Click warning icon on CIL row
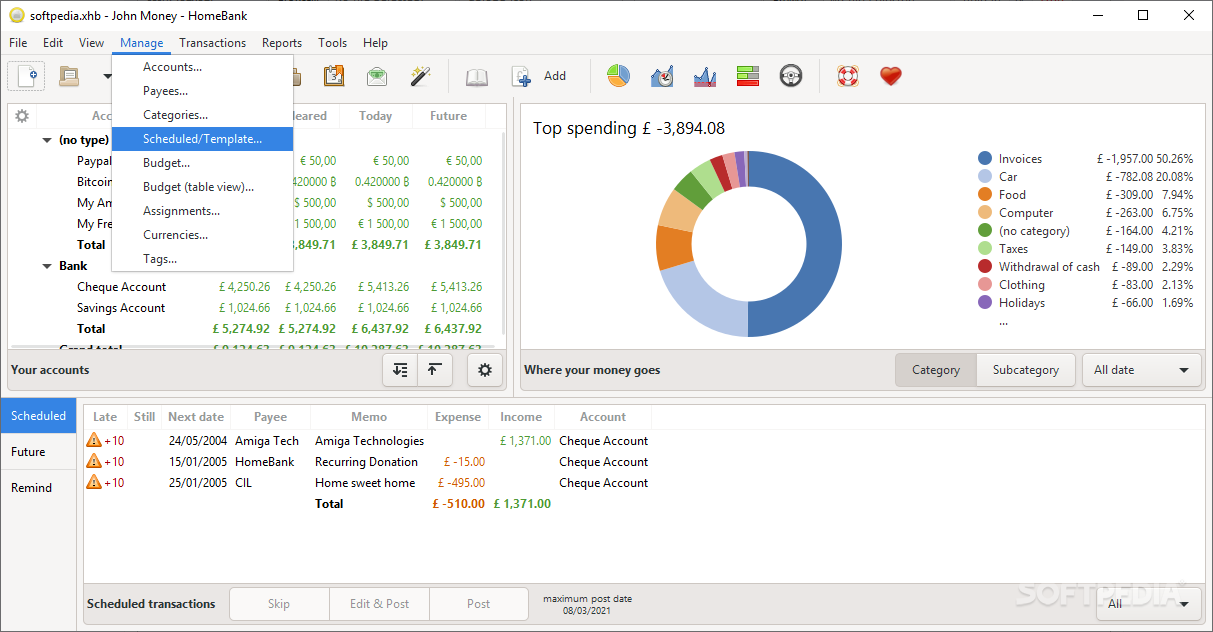The image size is (1213, 632). tap(94, 482)
